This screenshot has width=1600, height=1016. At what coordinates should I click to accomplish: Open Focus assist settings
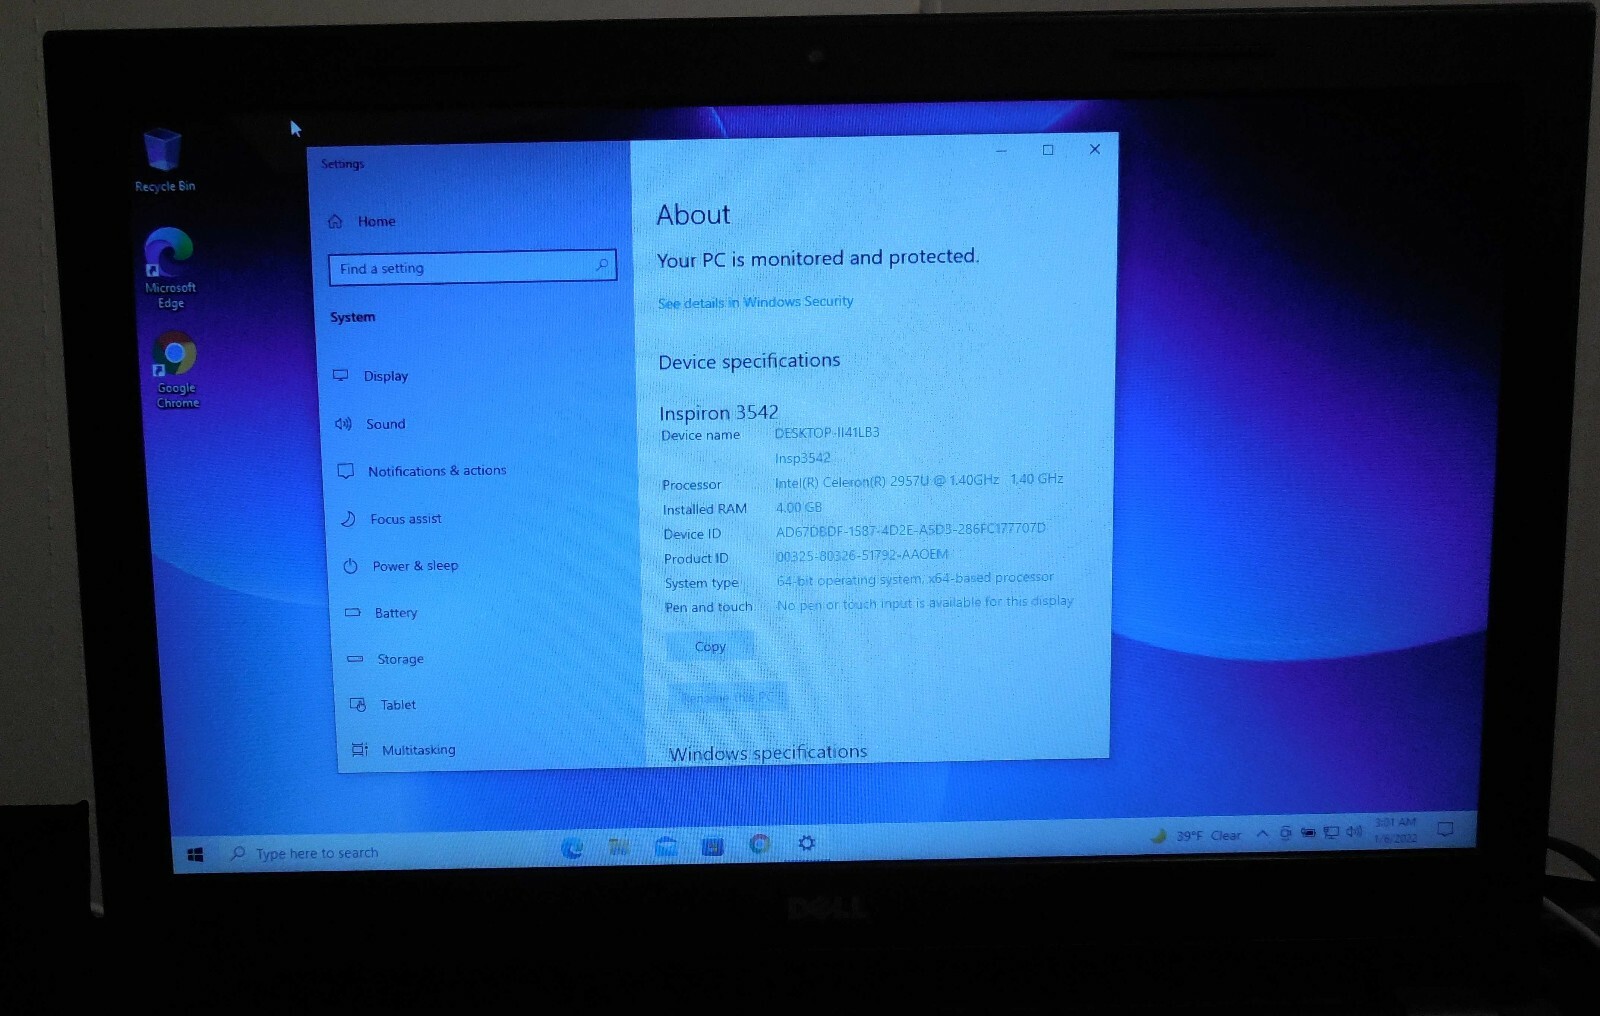[x=390, y=519]
